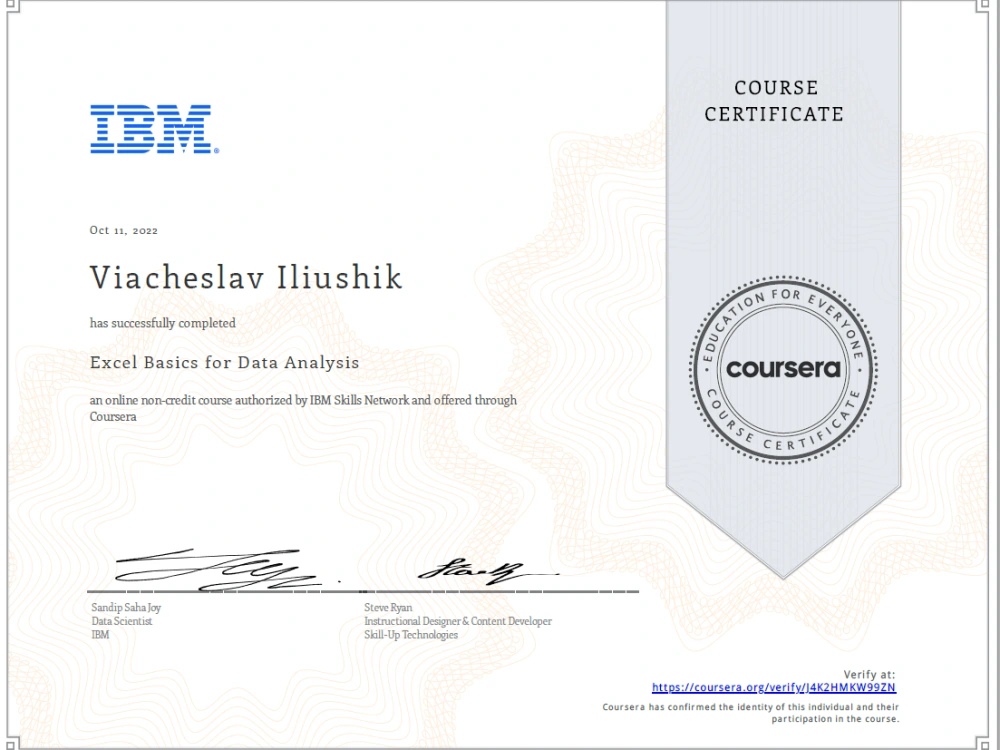Click the online non-credit course description
Image resolution: width=1000 pixels, height=750 pixels.
(303, 408)
